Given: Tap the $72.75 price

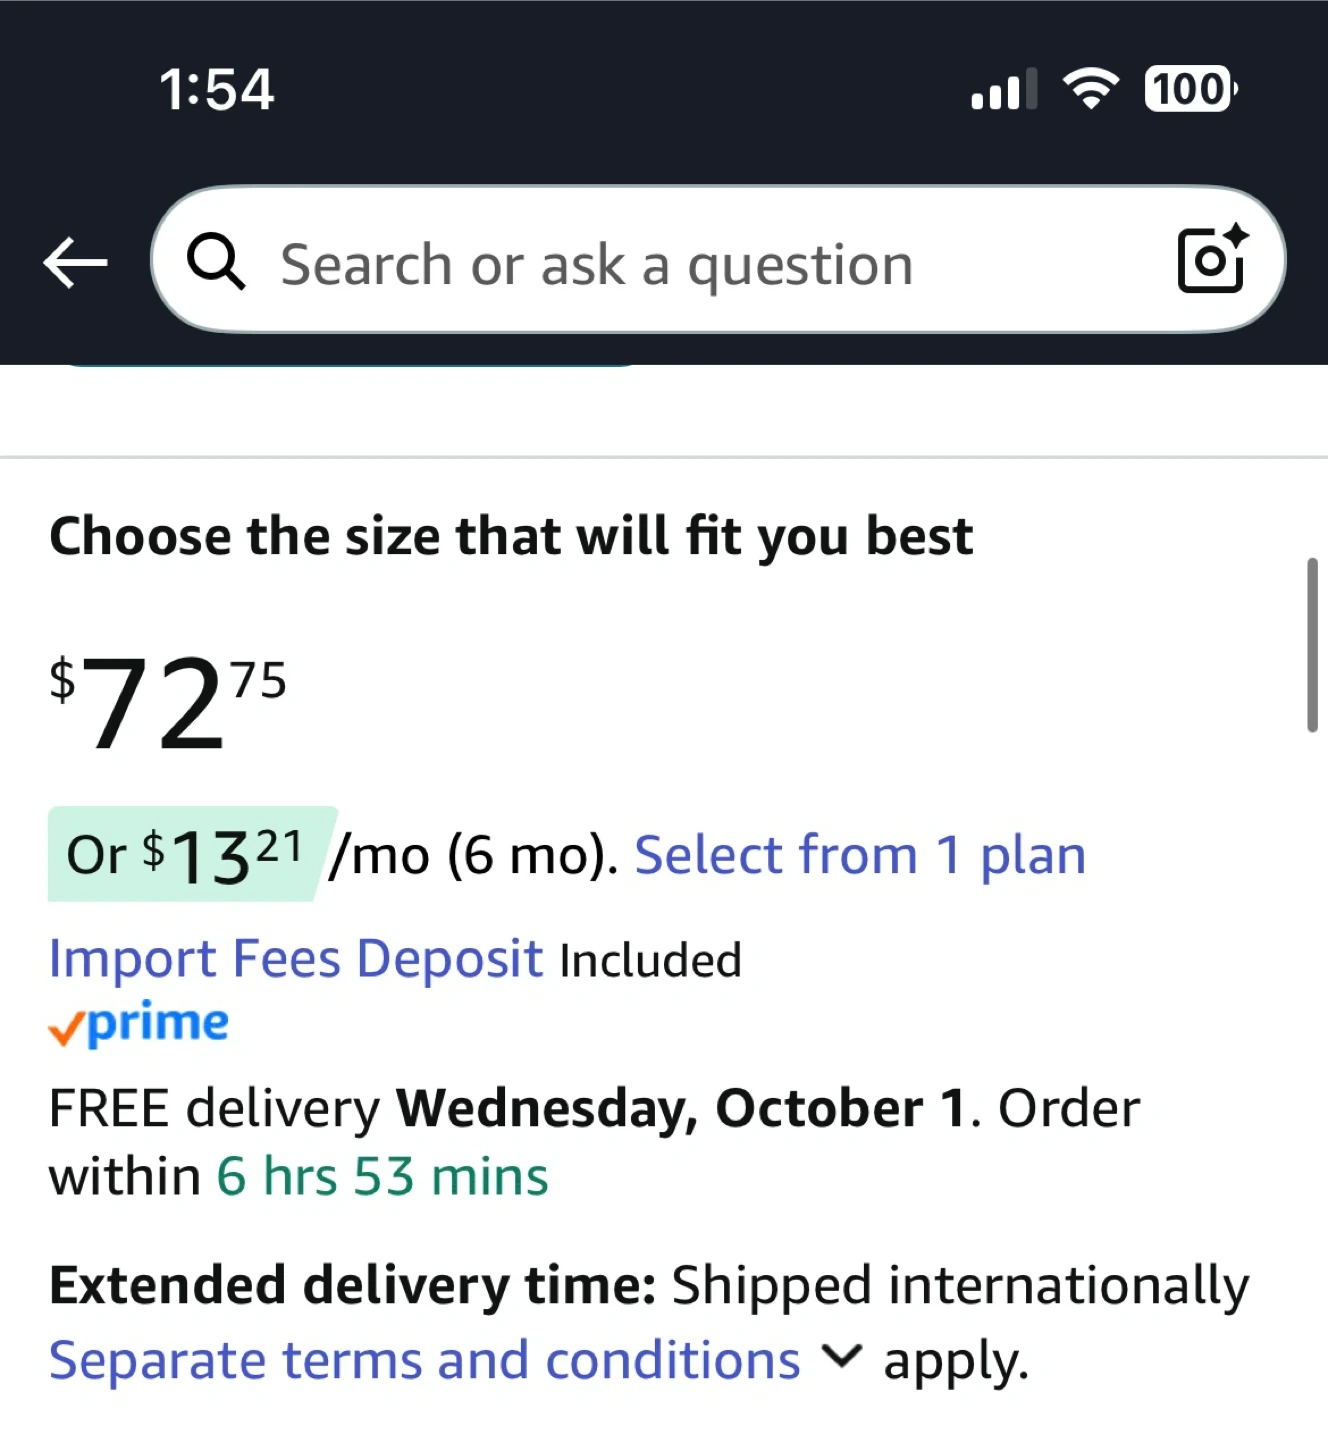Looking at the screenshot, I should (x=167, y=702).
